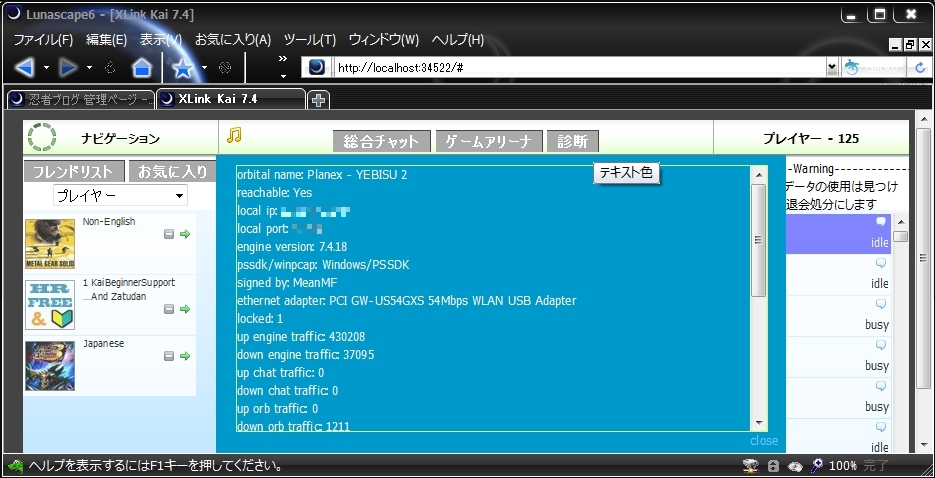Click the refresh icon next to the home button
The image size is (935, 478).
110,67
